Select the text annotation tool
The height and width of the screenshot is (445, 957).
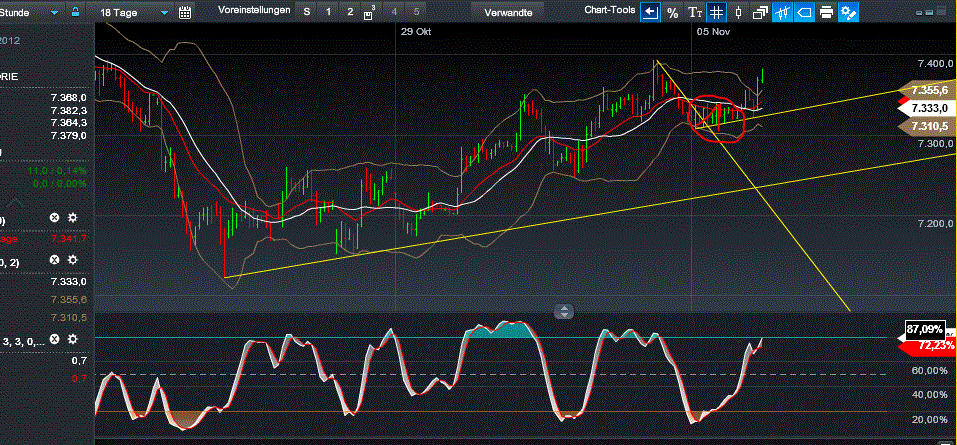tap(694, 13)
